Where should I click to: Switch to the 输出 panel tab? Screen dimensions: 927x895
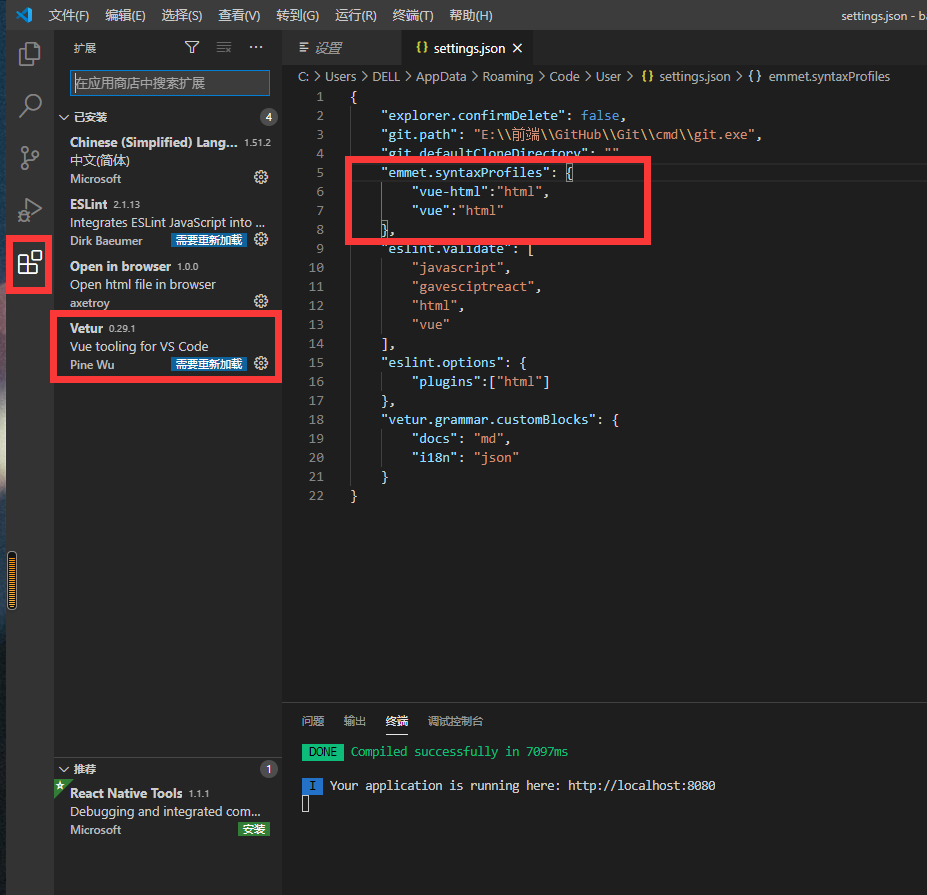(355, 721)
